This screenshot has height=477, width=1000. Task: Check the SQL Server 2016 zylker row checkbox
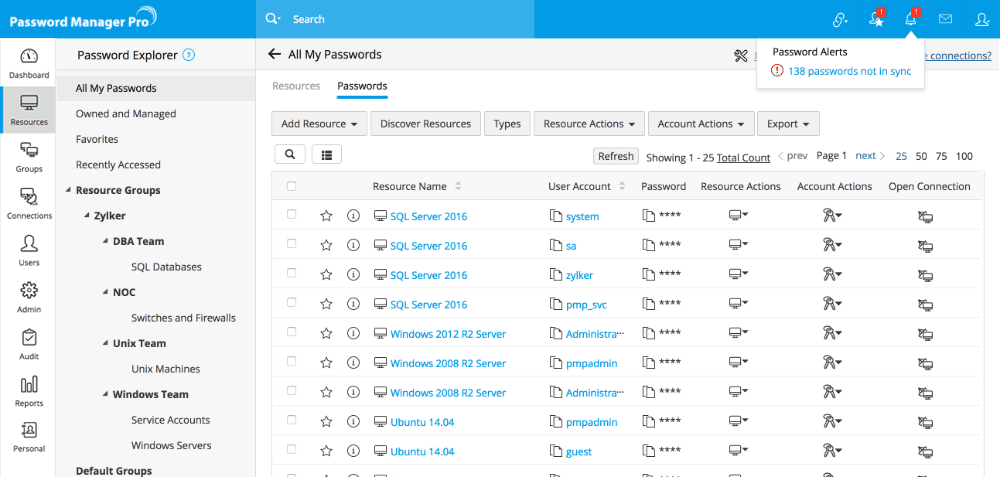pos(291,273)
